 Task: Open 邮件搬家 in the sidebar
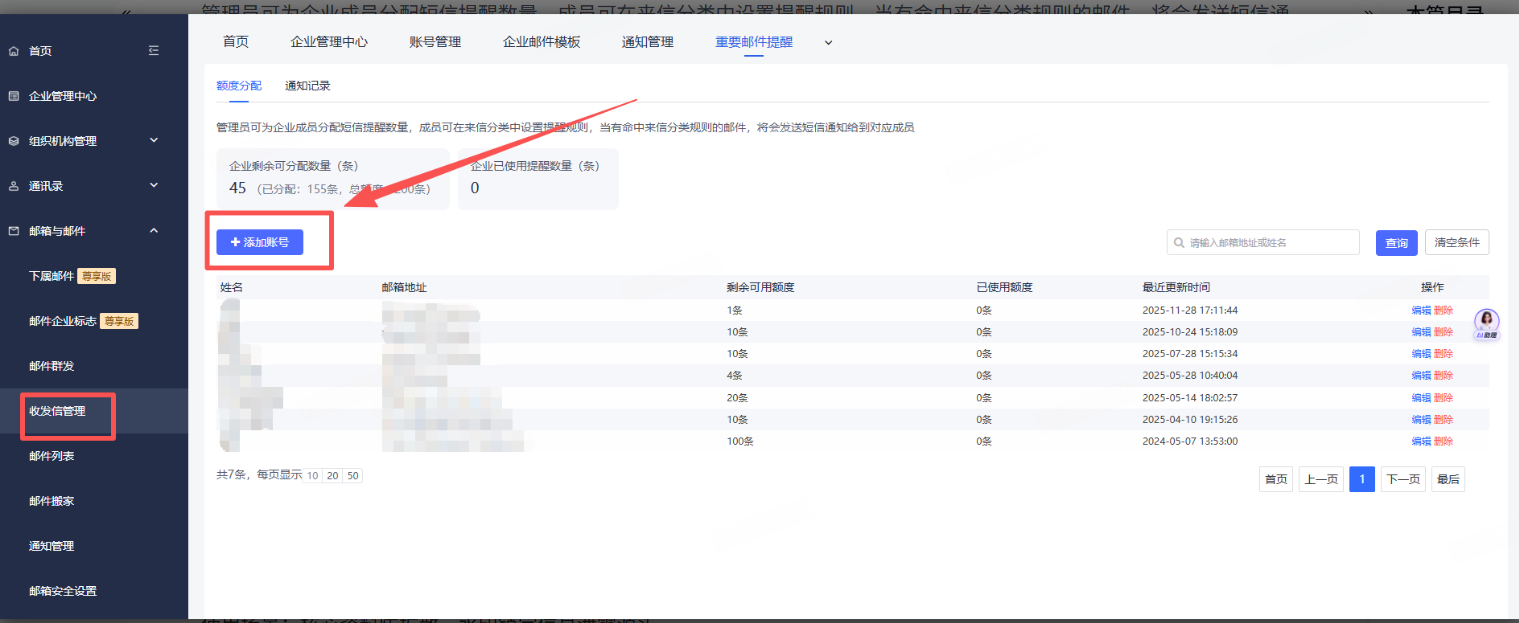pos(52,501)
